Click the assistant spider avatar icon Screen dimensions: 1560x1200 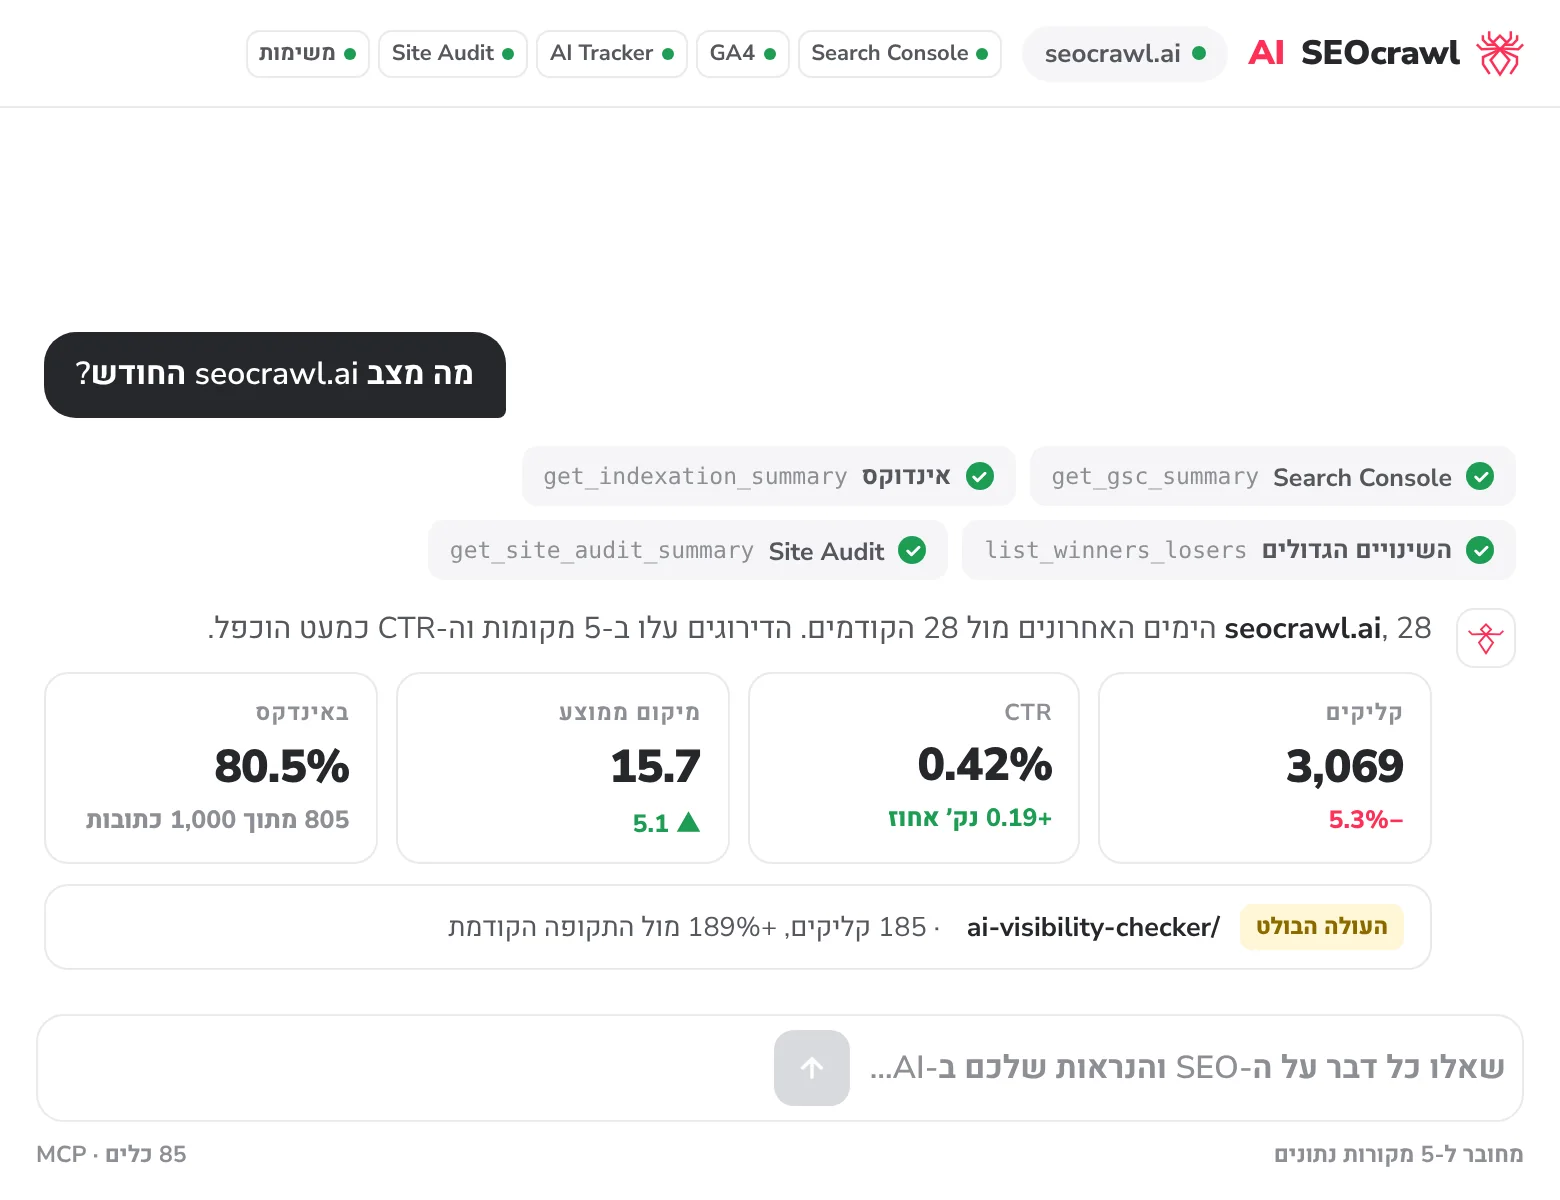1486,638
